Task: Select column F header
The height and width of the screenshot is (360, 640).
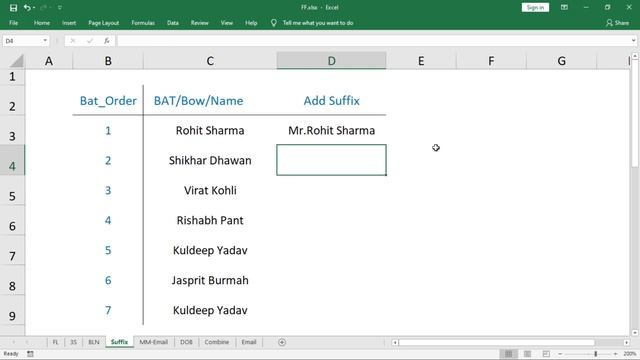Action: 491,61
